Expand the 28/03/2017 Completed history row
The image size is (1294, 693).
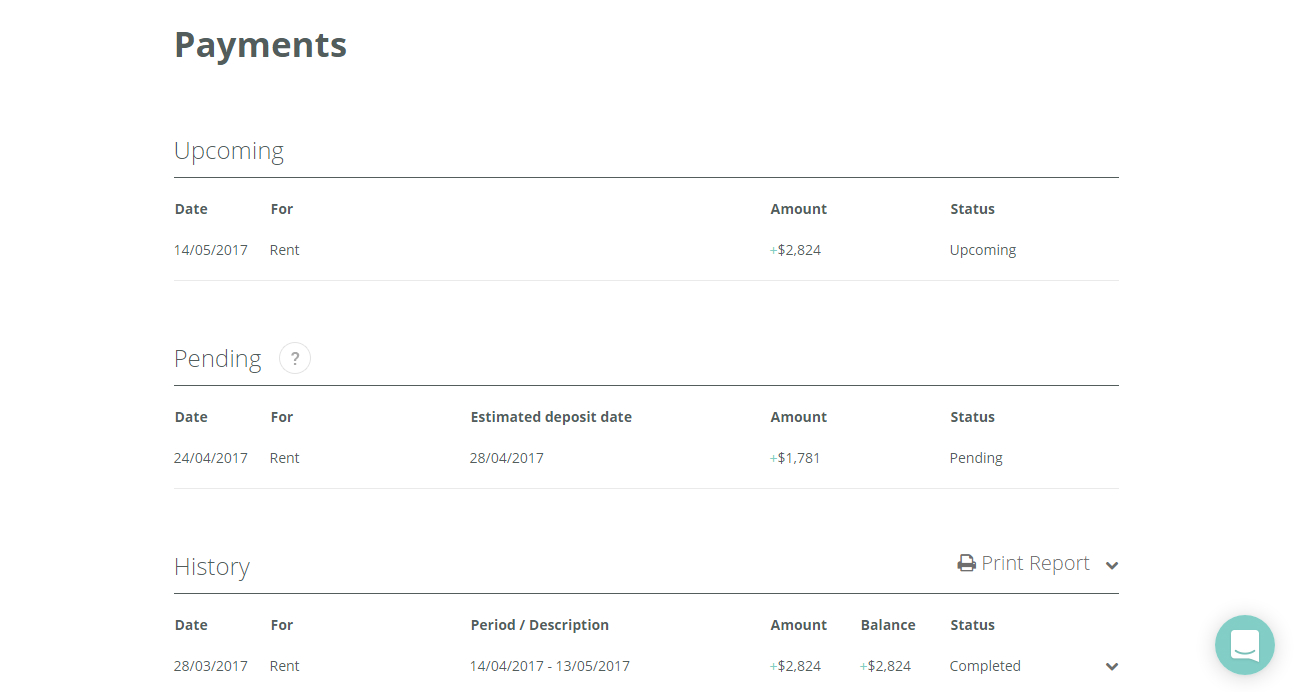click(x=1112, y=667)
